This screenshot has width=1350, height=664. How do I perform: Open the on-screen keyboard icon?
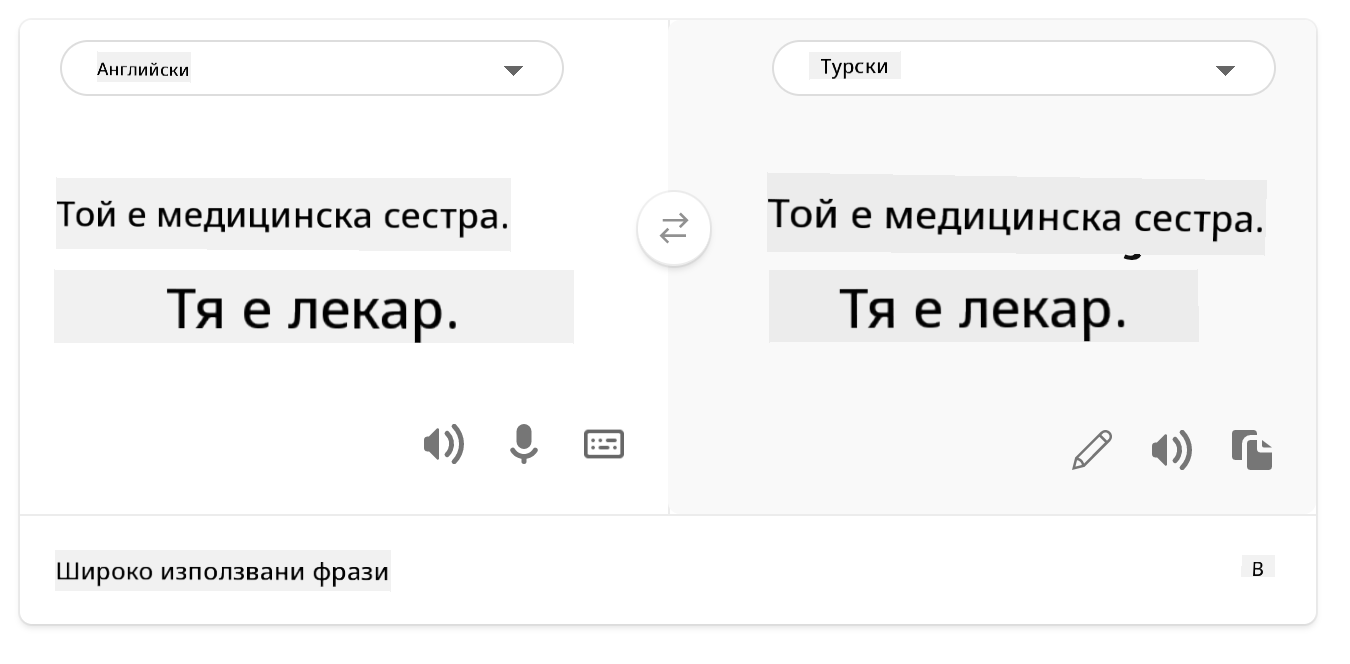point(604,444)
